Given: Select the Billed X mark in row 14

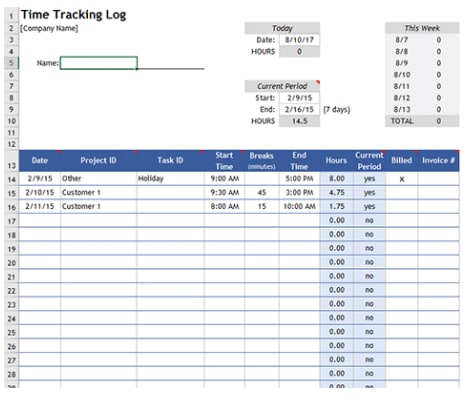Looking at the screenshot, I should pos(402,179).
